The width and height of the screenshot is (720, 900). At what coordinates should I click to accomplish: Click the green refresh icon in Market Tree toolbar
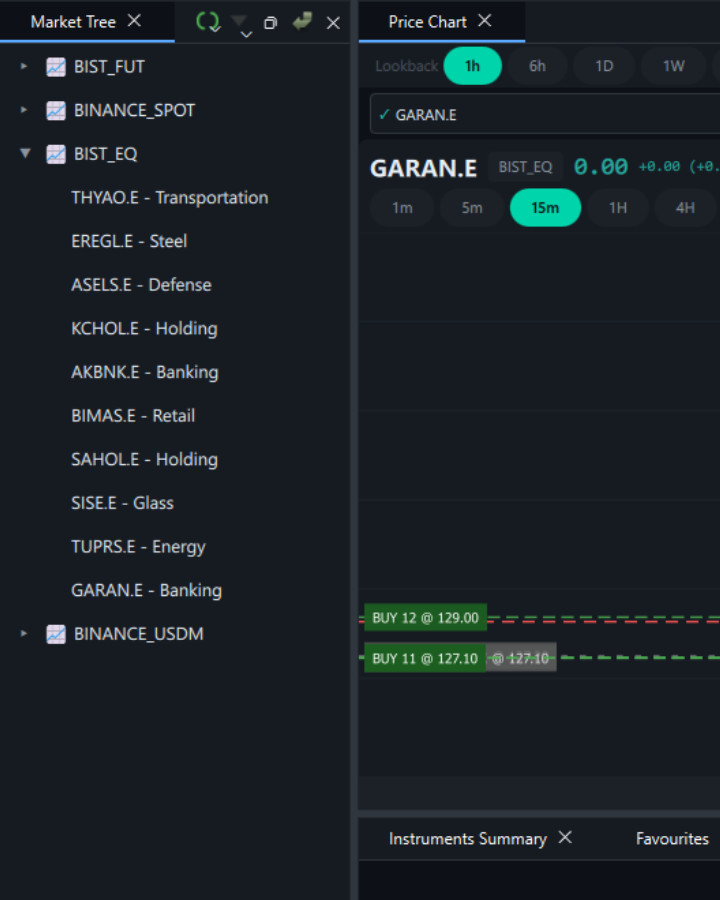click(208, 22)
